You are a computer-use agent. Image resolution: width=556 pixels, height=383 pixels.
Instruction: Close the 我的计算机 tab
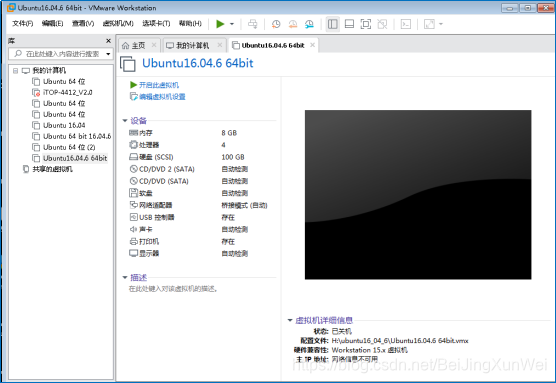[x=220, y=45]
